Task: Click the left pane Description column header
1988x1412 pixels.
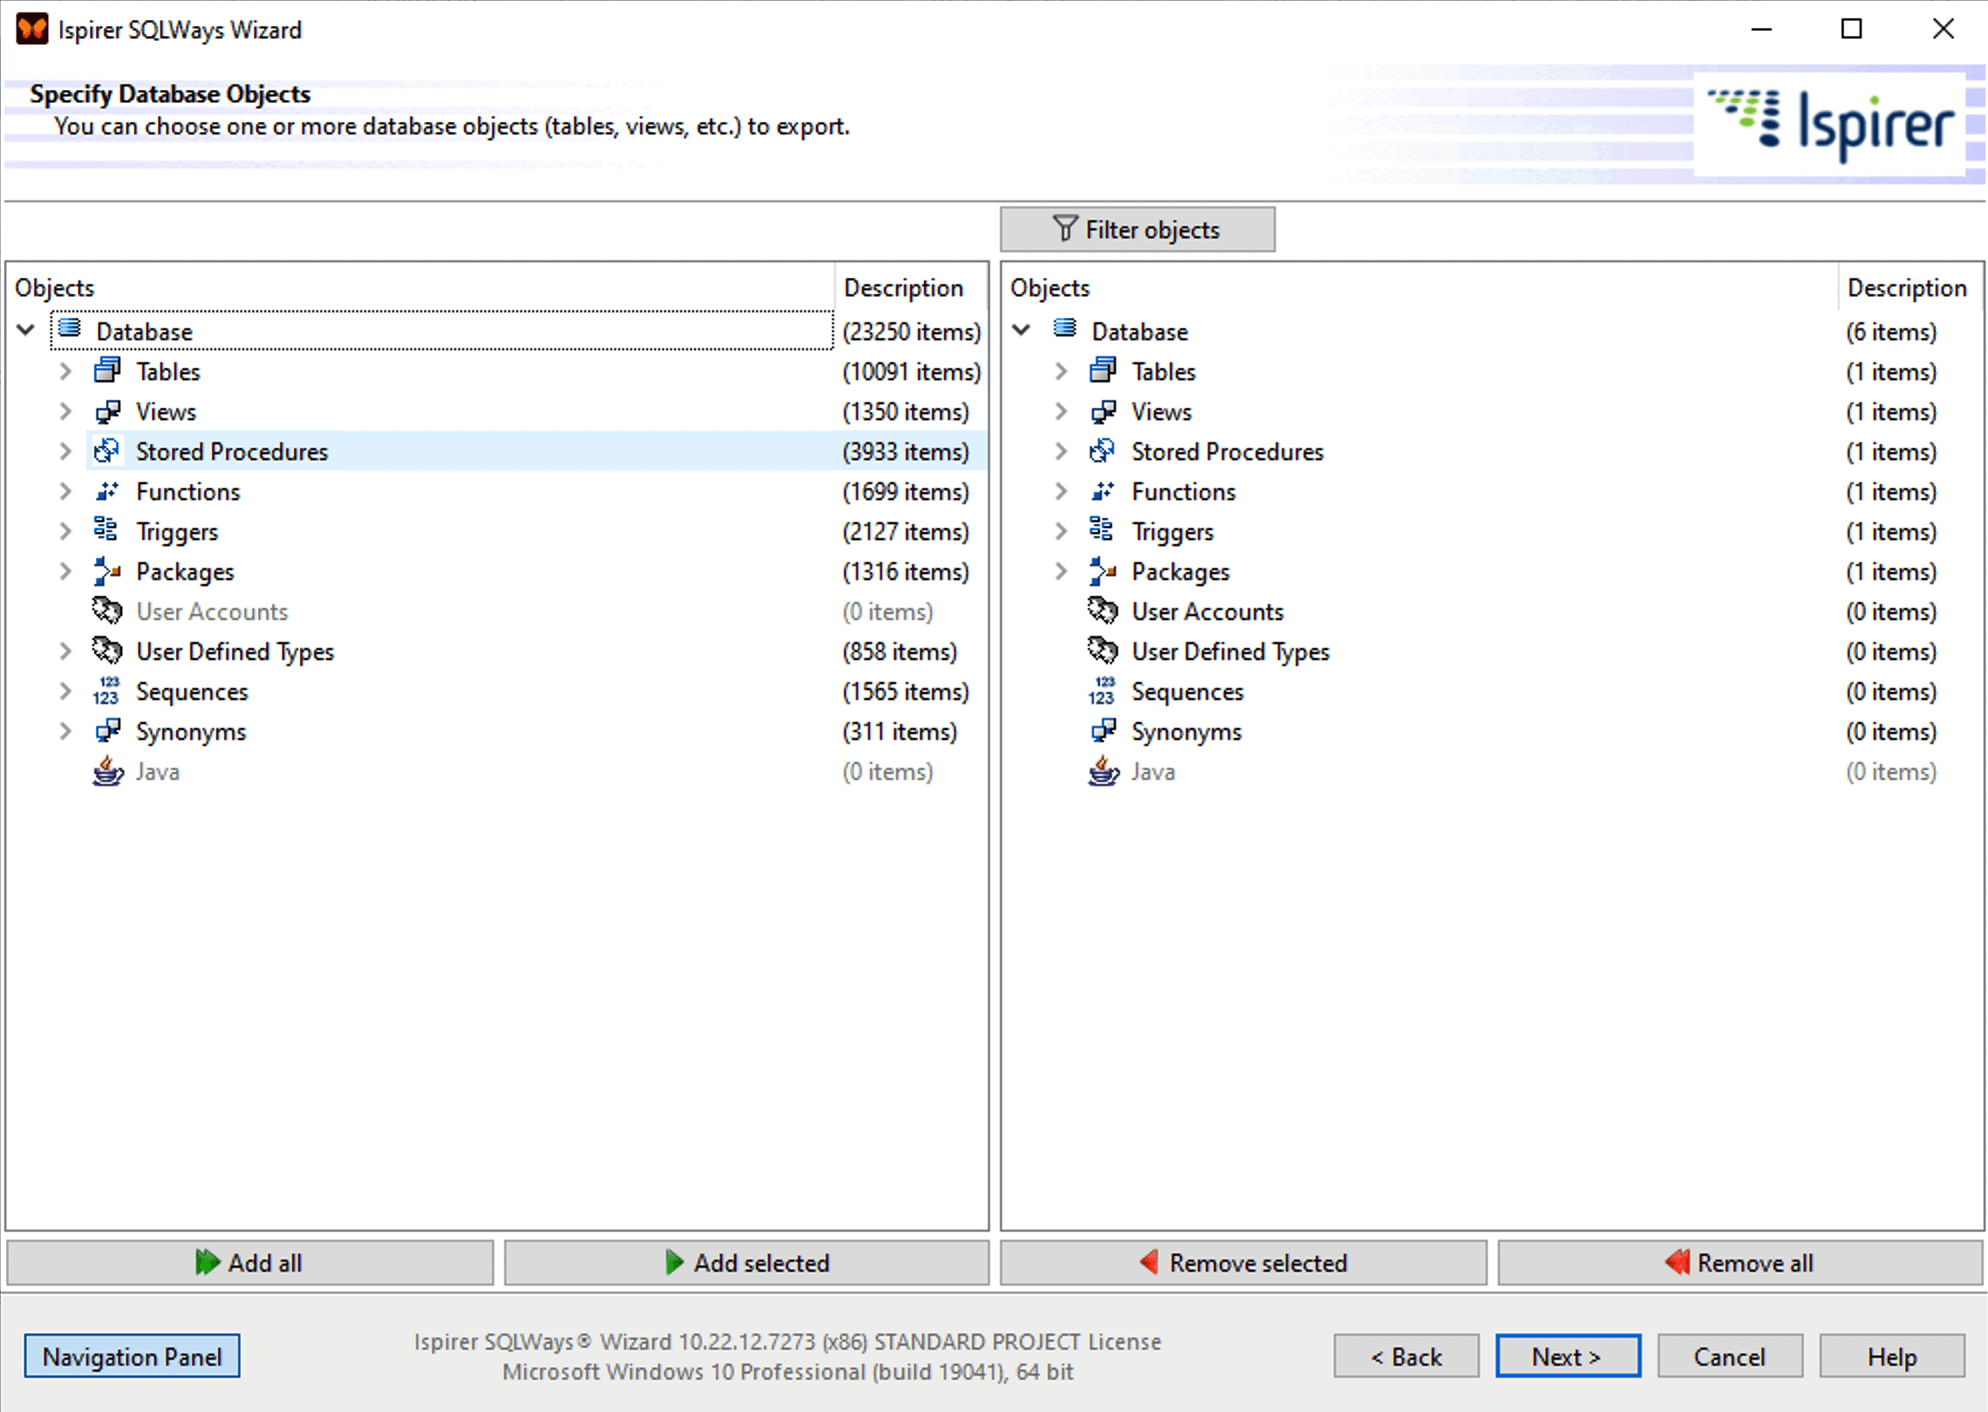Action: pos(911,288)
